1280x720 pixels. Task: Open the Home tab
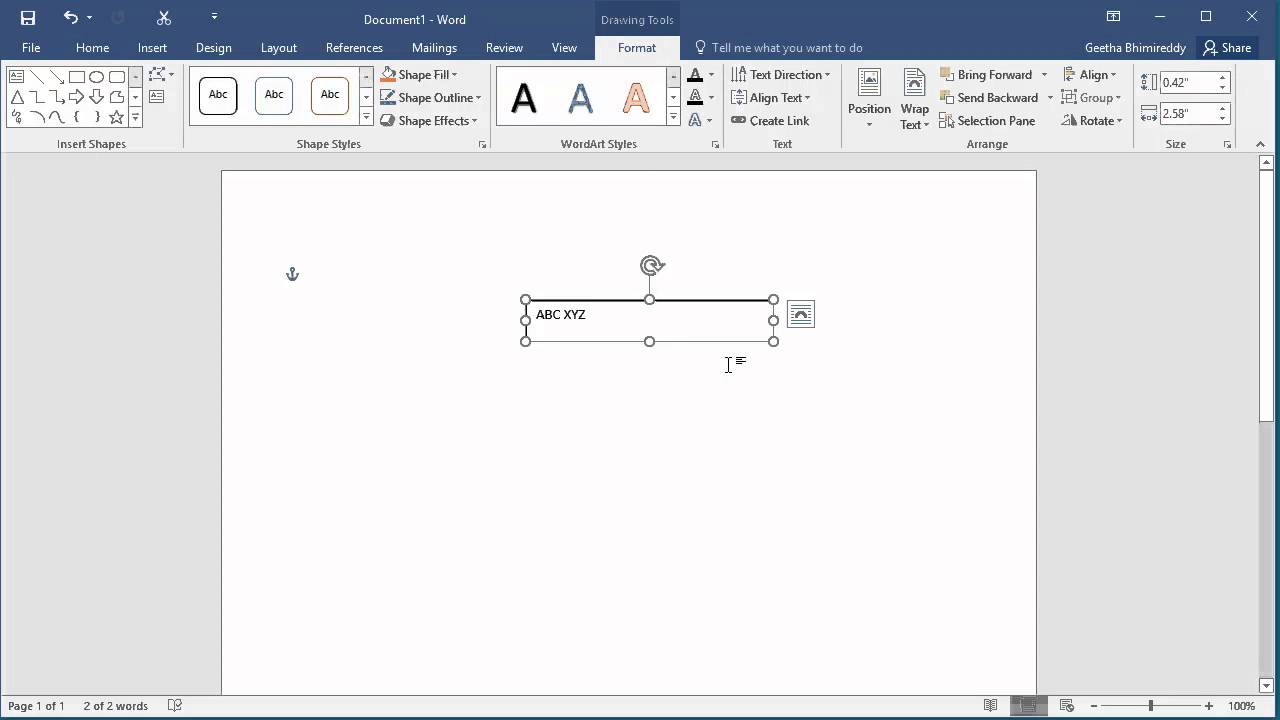point(92,48)
